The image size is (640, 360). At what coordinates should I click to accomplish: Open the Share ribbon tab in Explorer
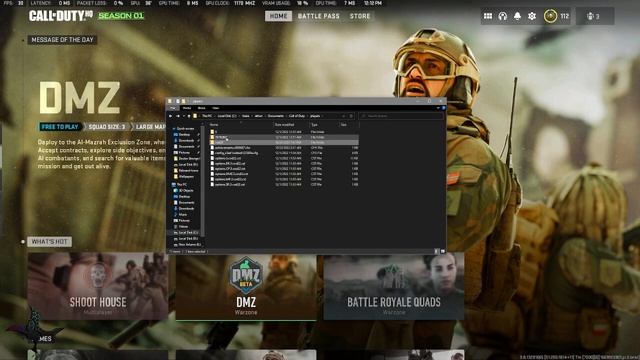202,108
